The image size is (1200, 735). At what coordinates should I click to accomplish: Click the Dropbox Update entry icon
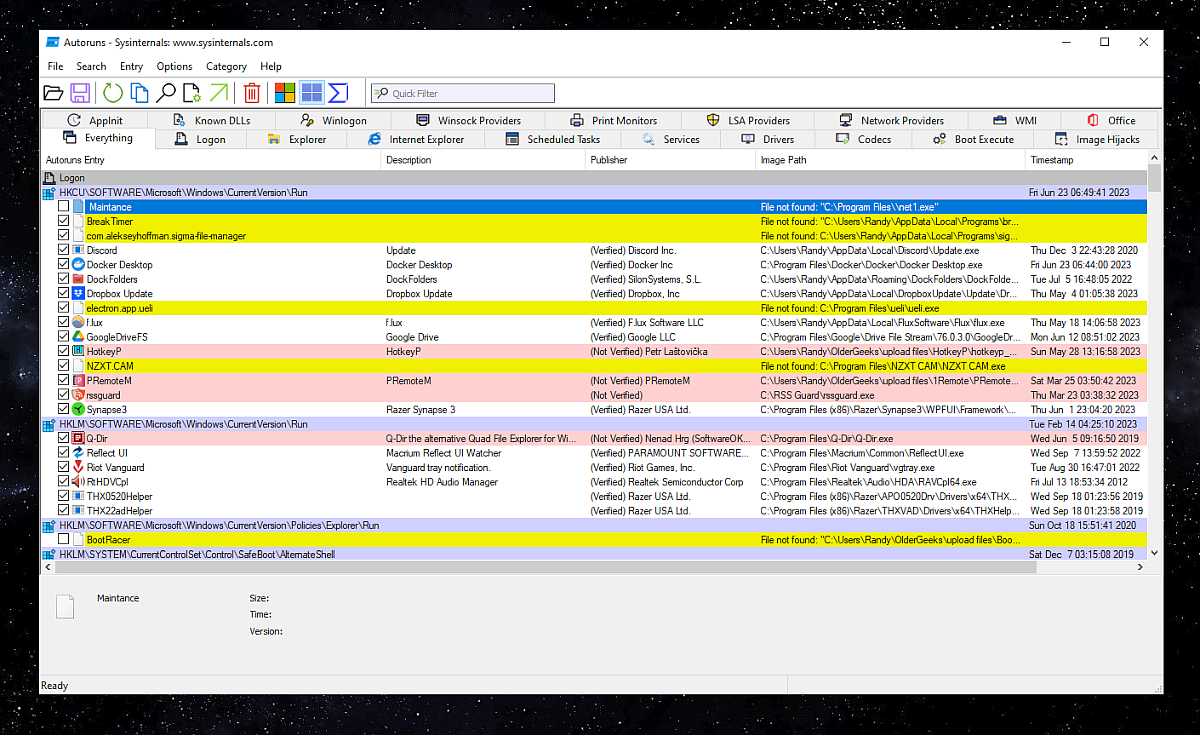tap(78, 294)
